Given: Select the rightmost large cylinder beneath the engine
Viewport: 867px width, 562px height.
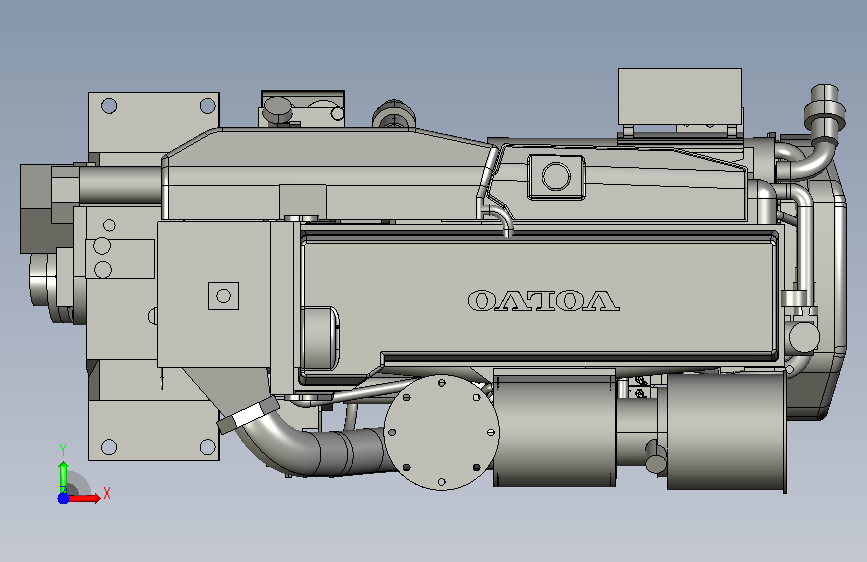Looking at the screenshot, I should point(727,431).
